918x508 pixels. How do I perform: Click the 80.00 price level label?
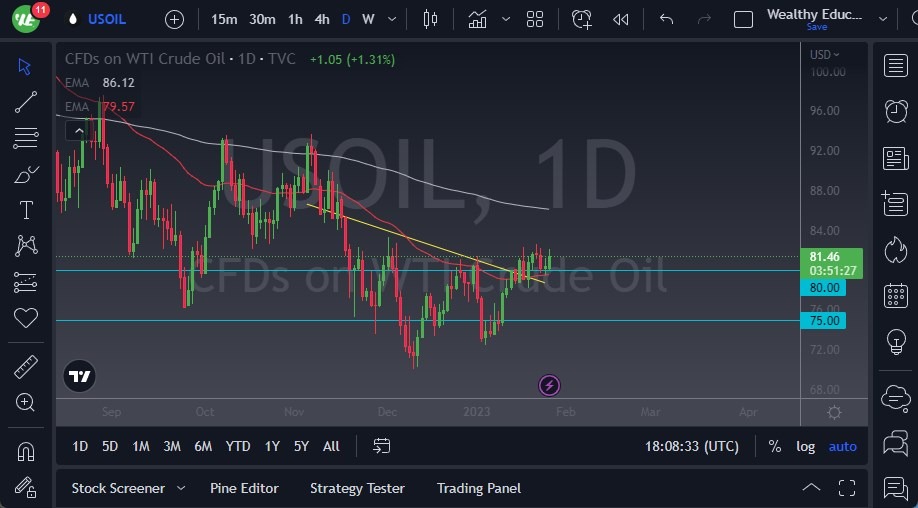826,288
